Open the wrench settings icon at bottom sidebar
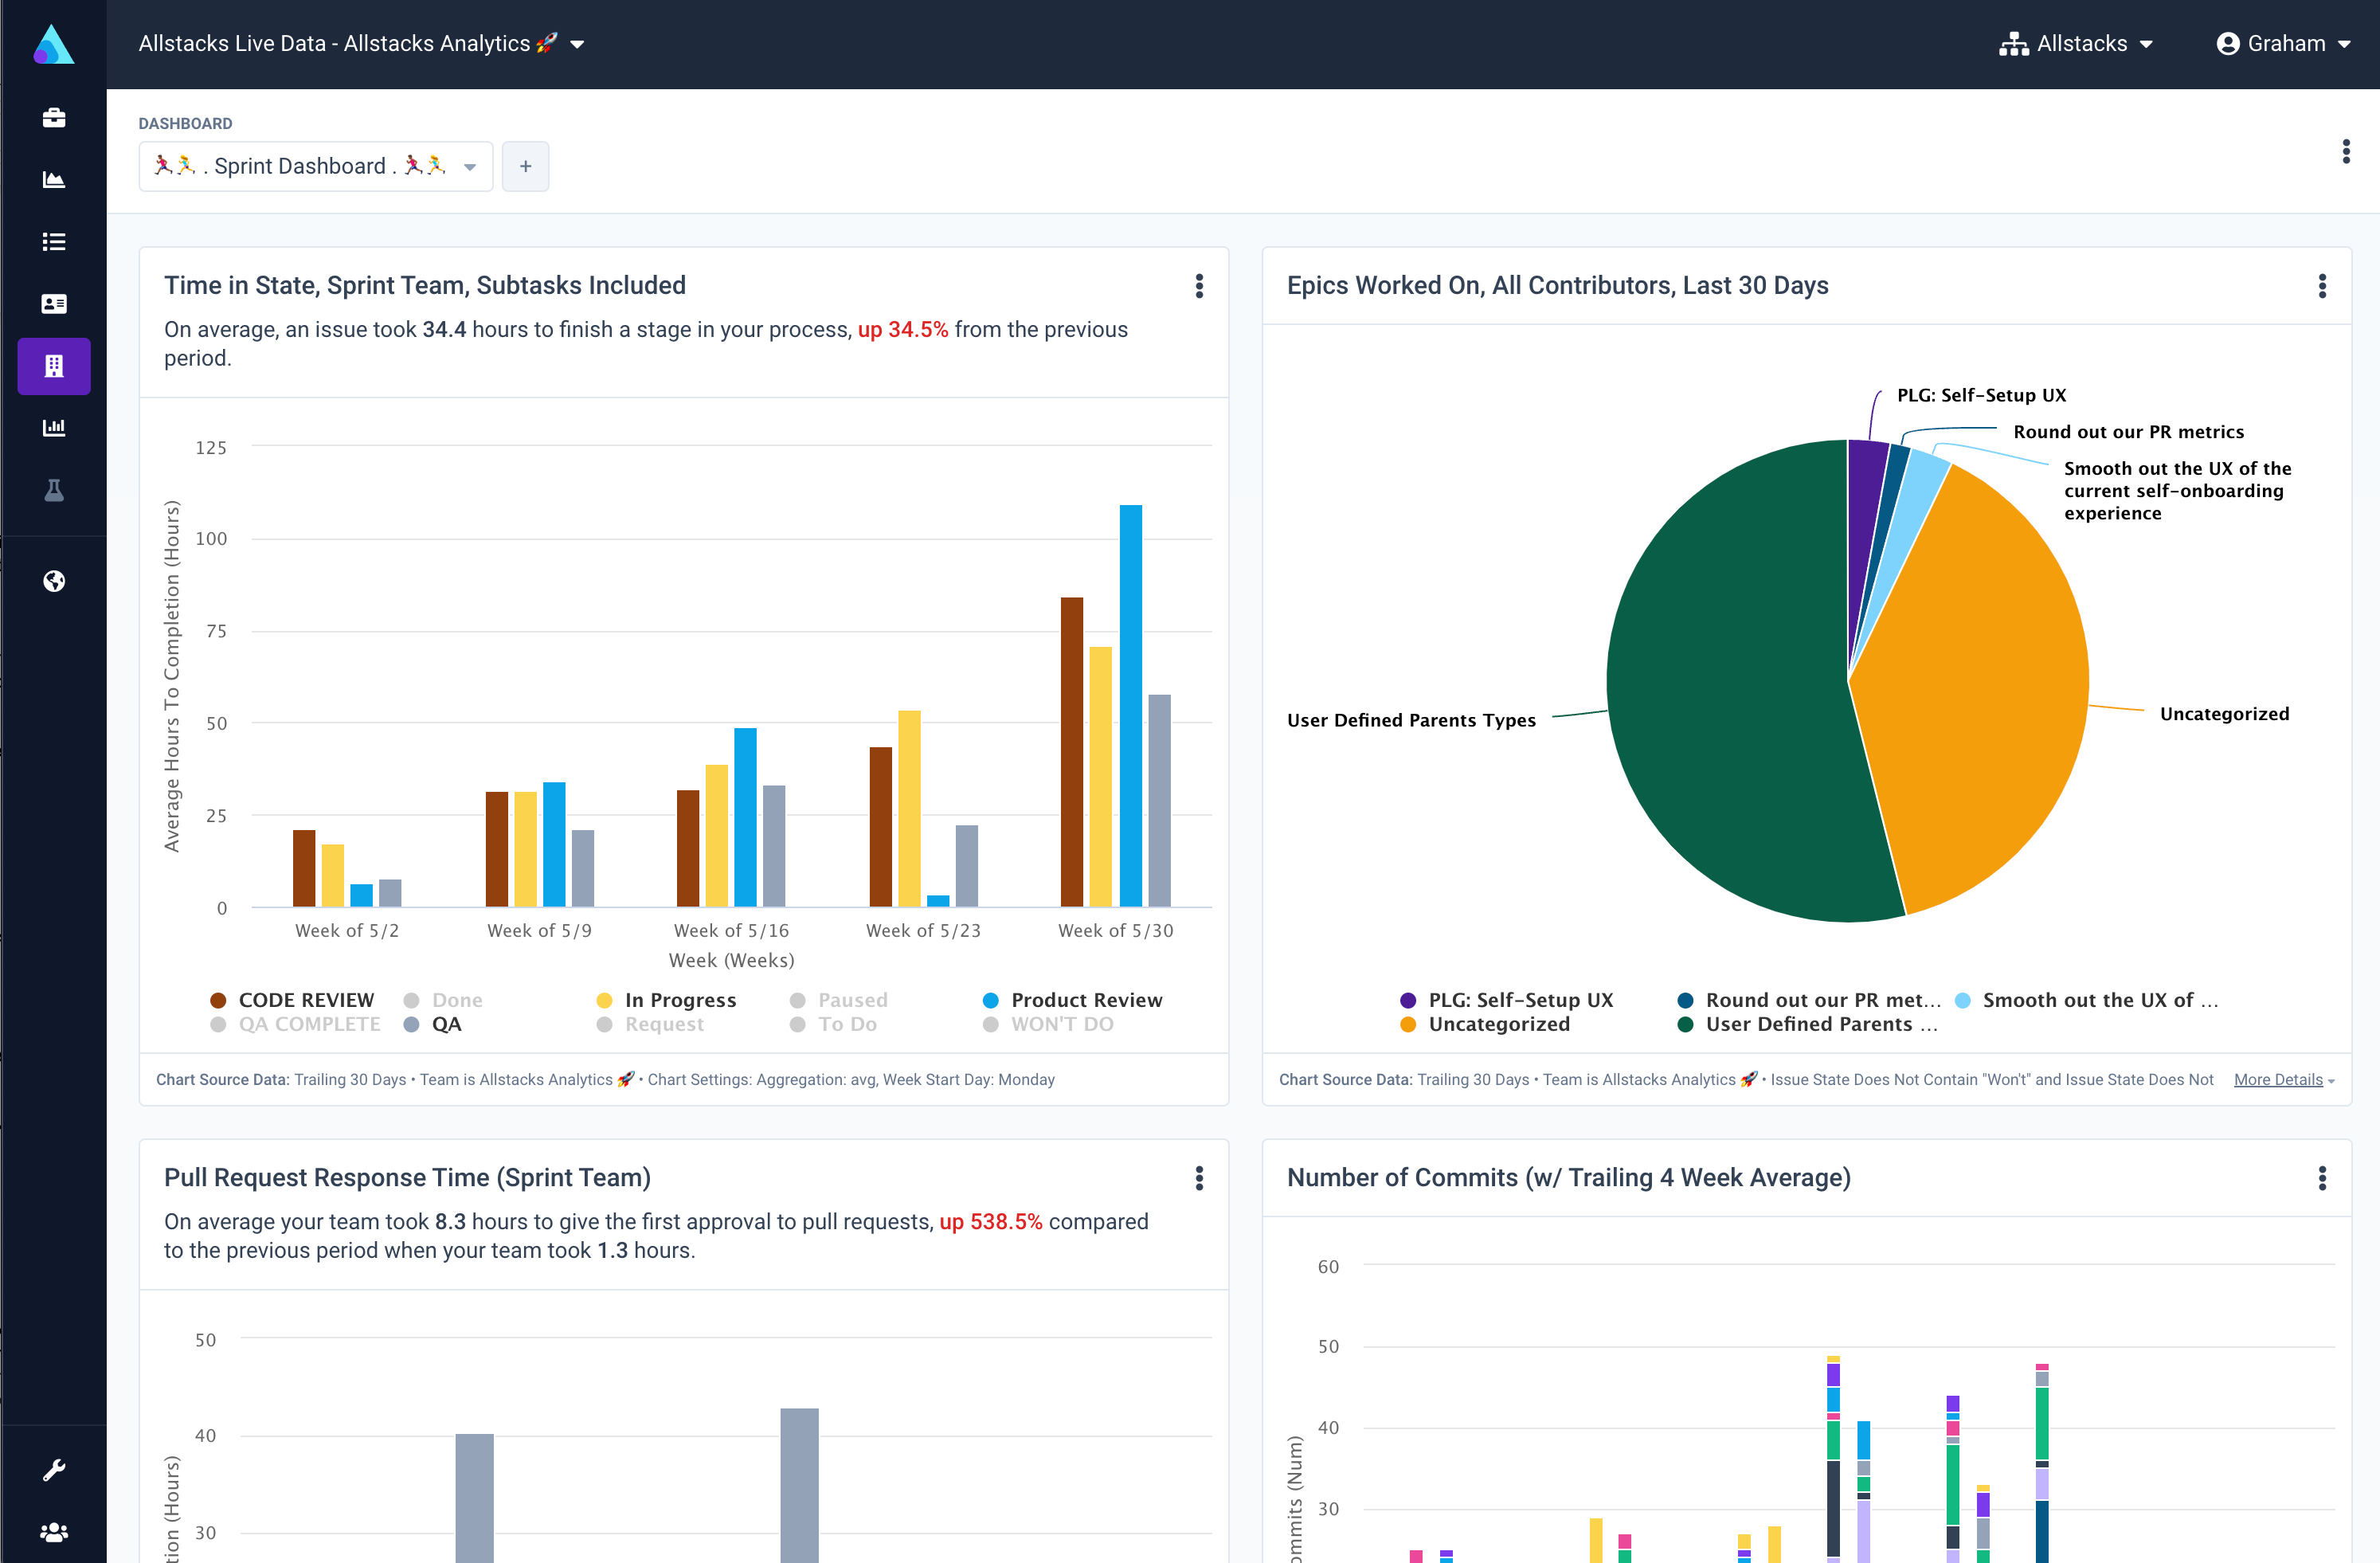The width and height of the screenshot is (2380, 1563). 53,1468
